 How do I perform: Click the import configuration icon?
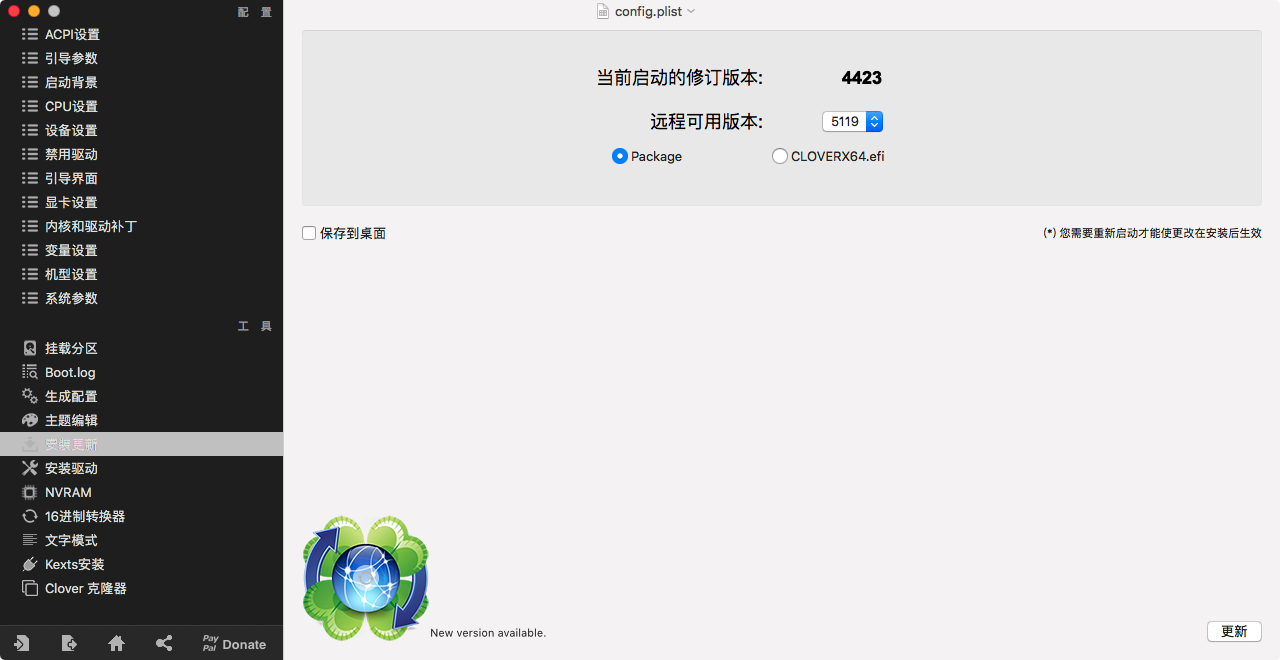click(22, 644)
